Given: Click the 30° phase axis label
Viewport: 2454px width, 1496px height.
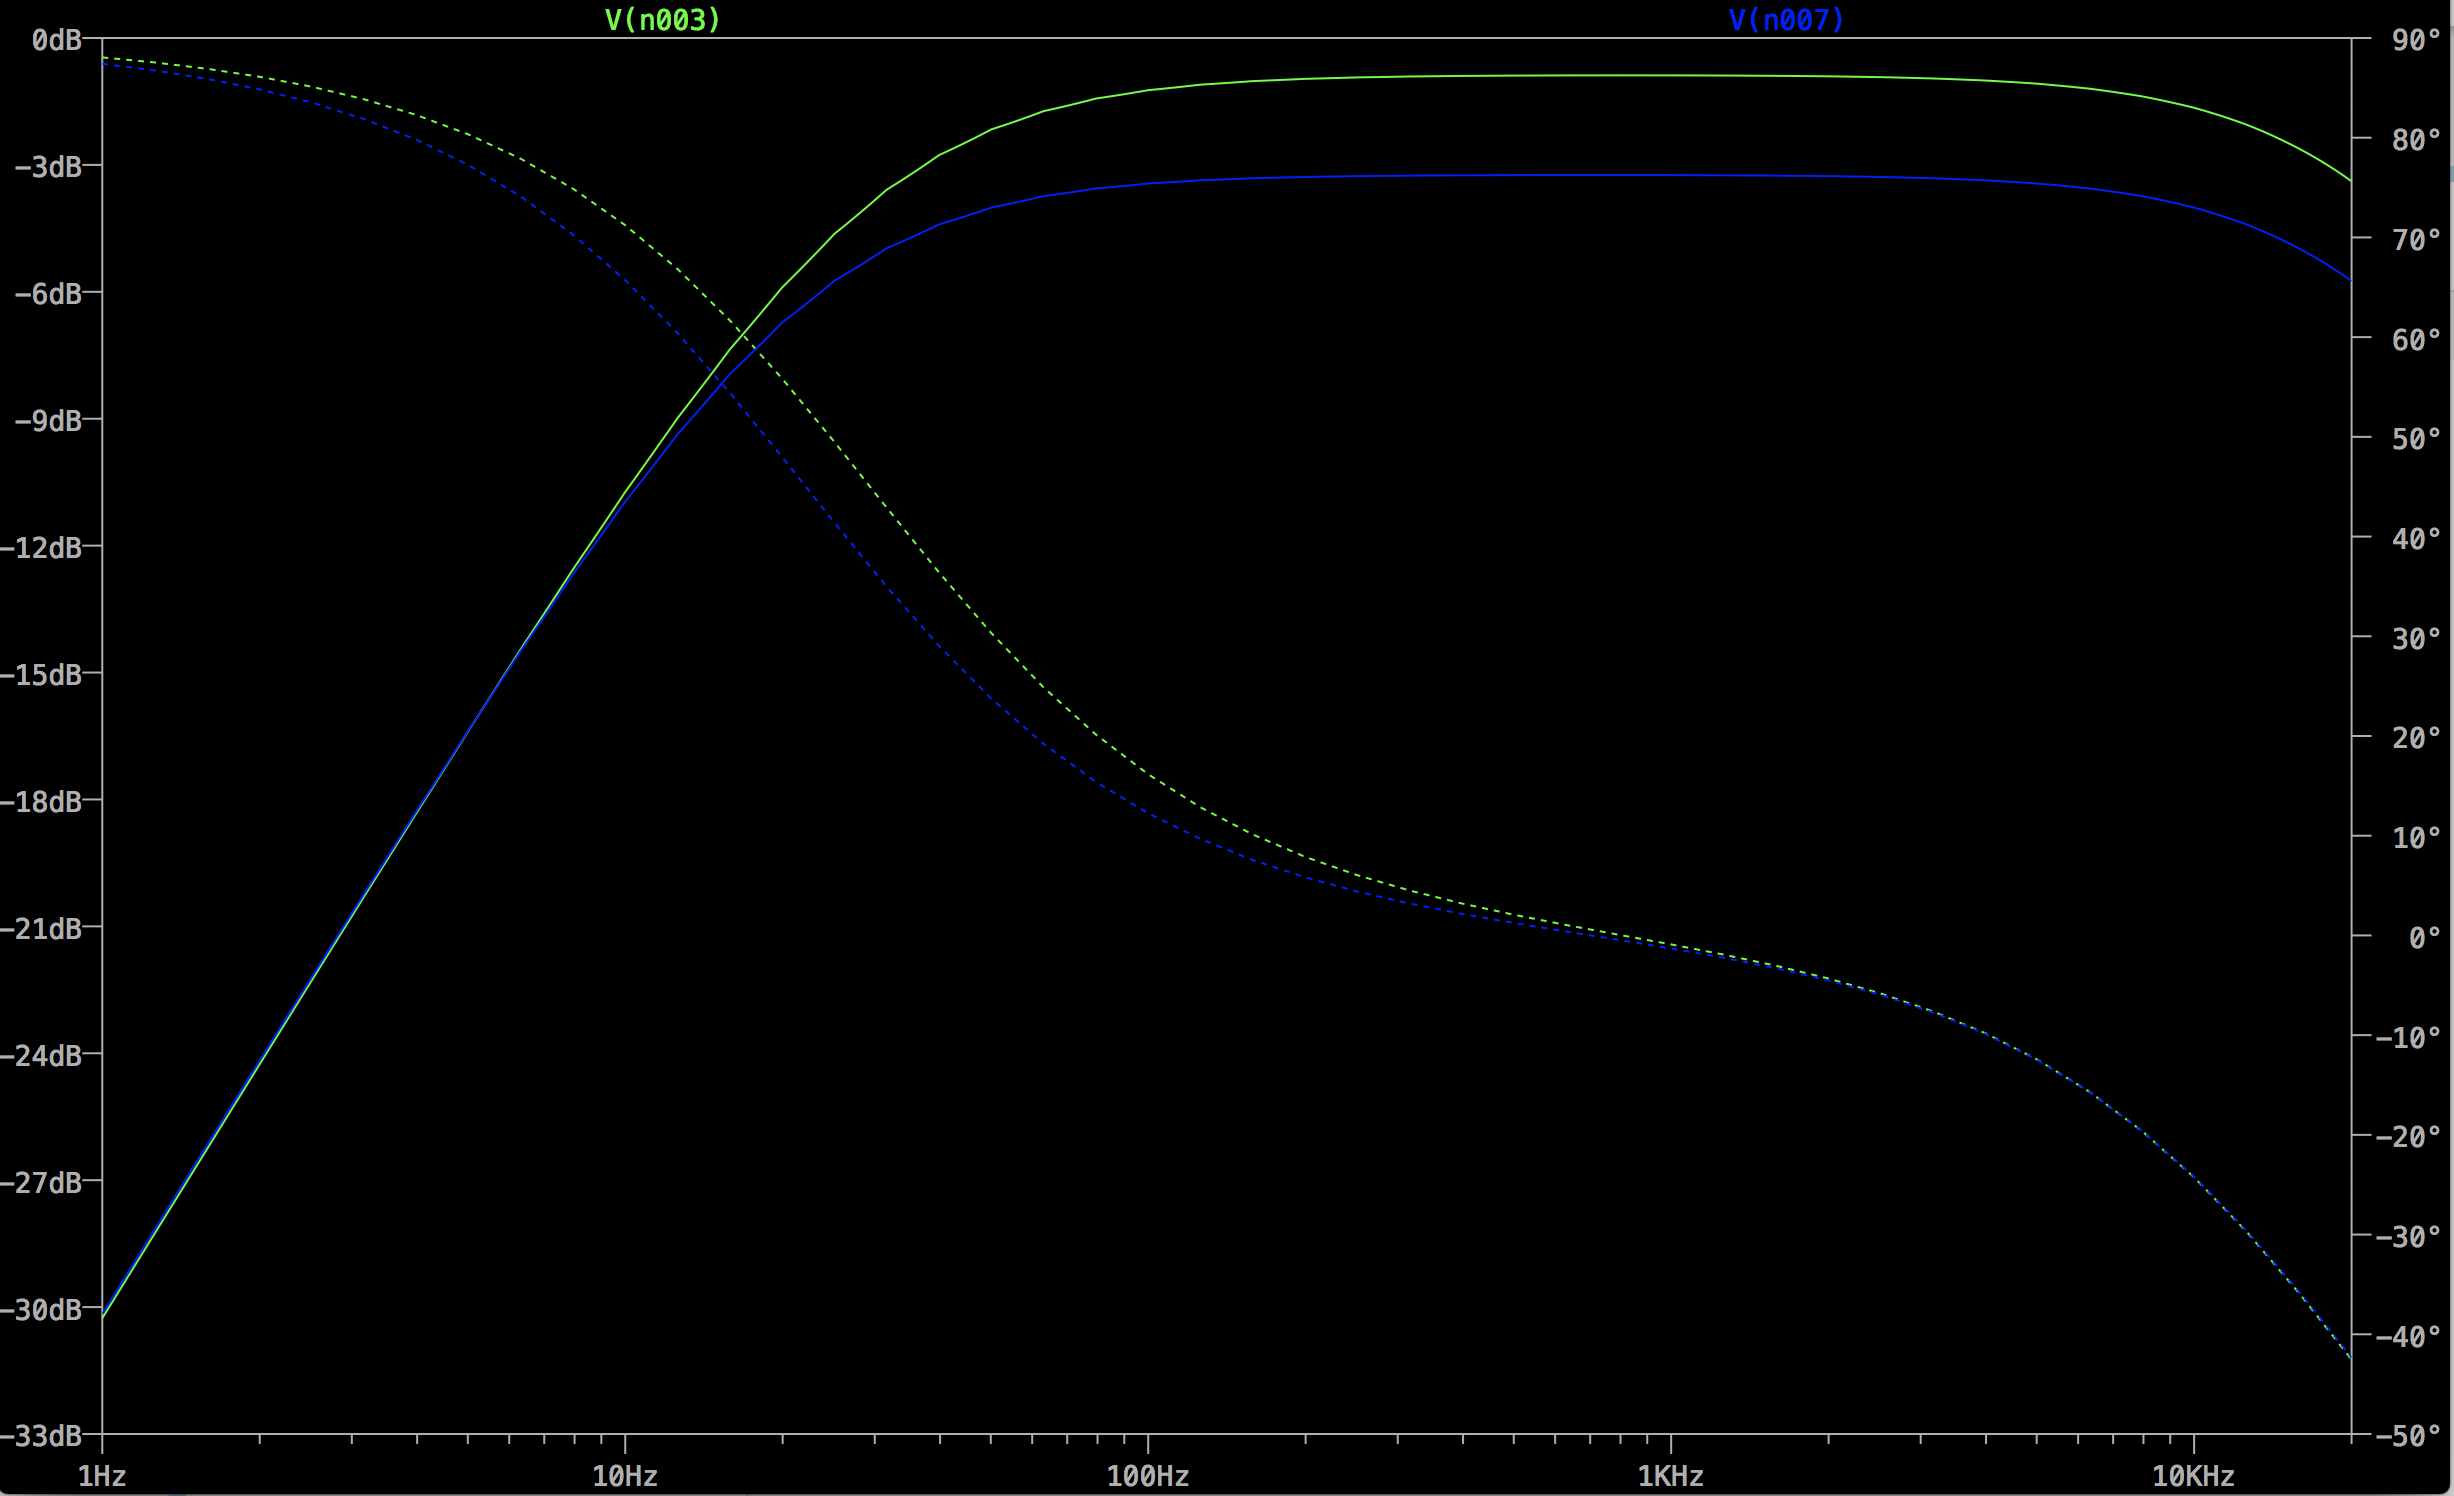Looking at the screenshot, I should click(2416, 639).
